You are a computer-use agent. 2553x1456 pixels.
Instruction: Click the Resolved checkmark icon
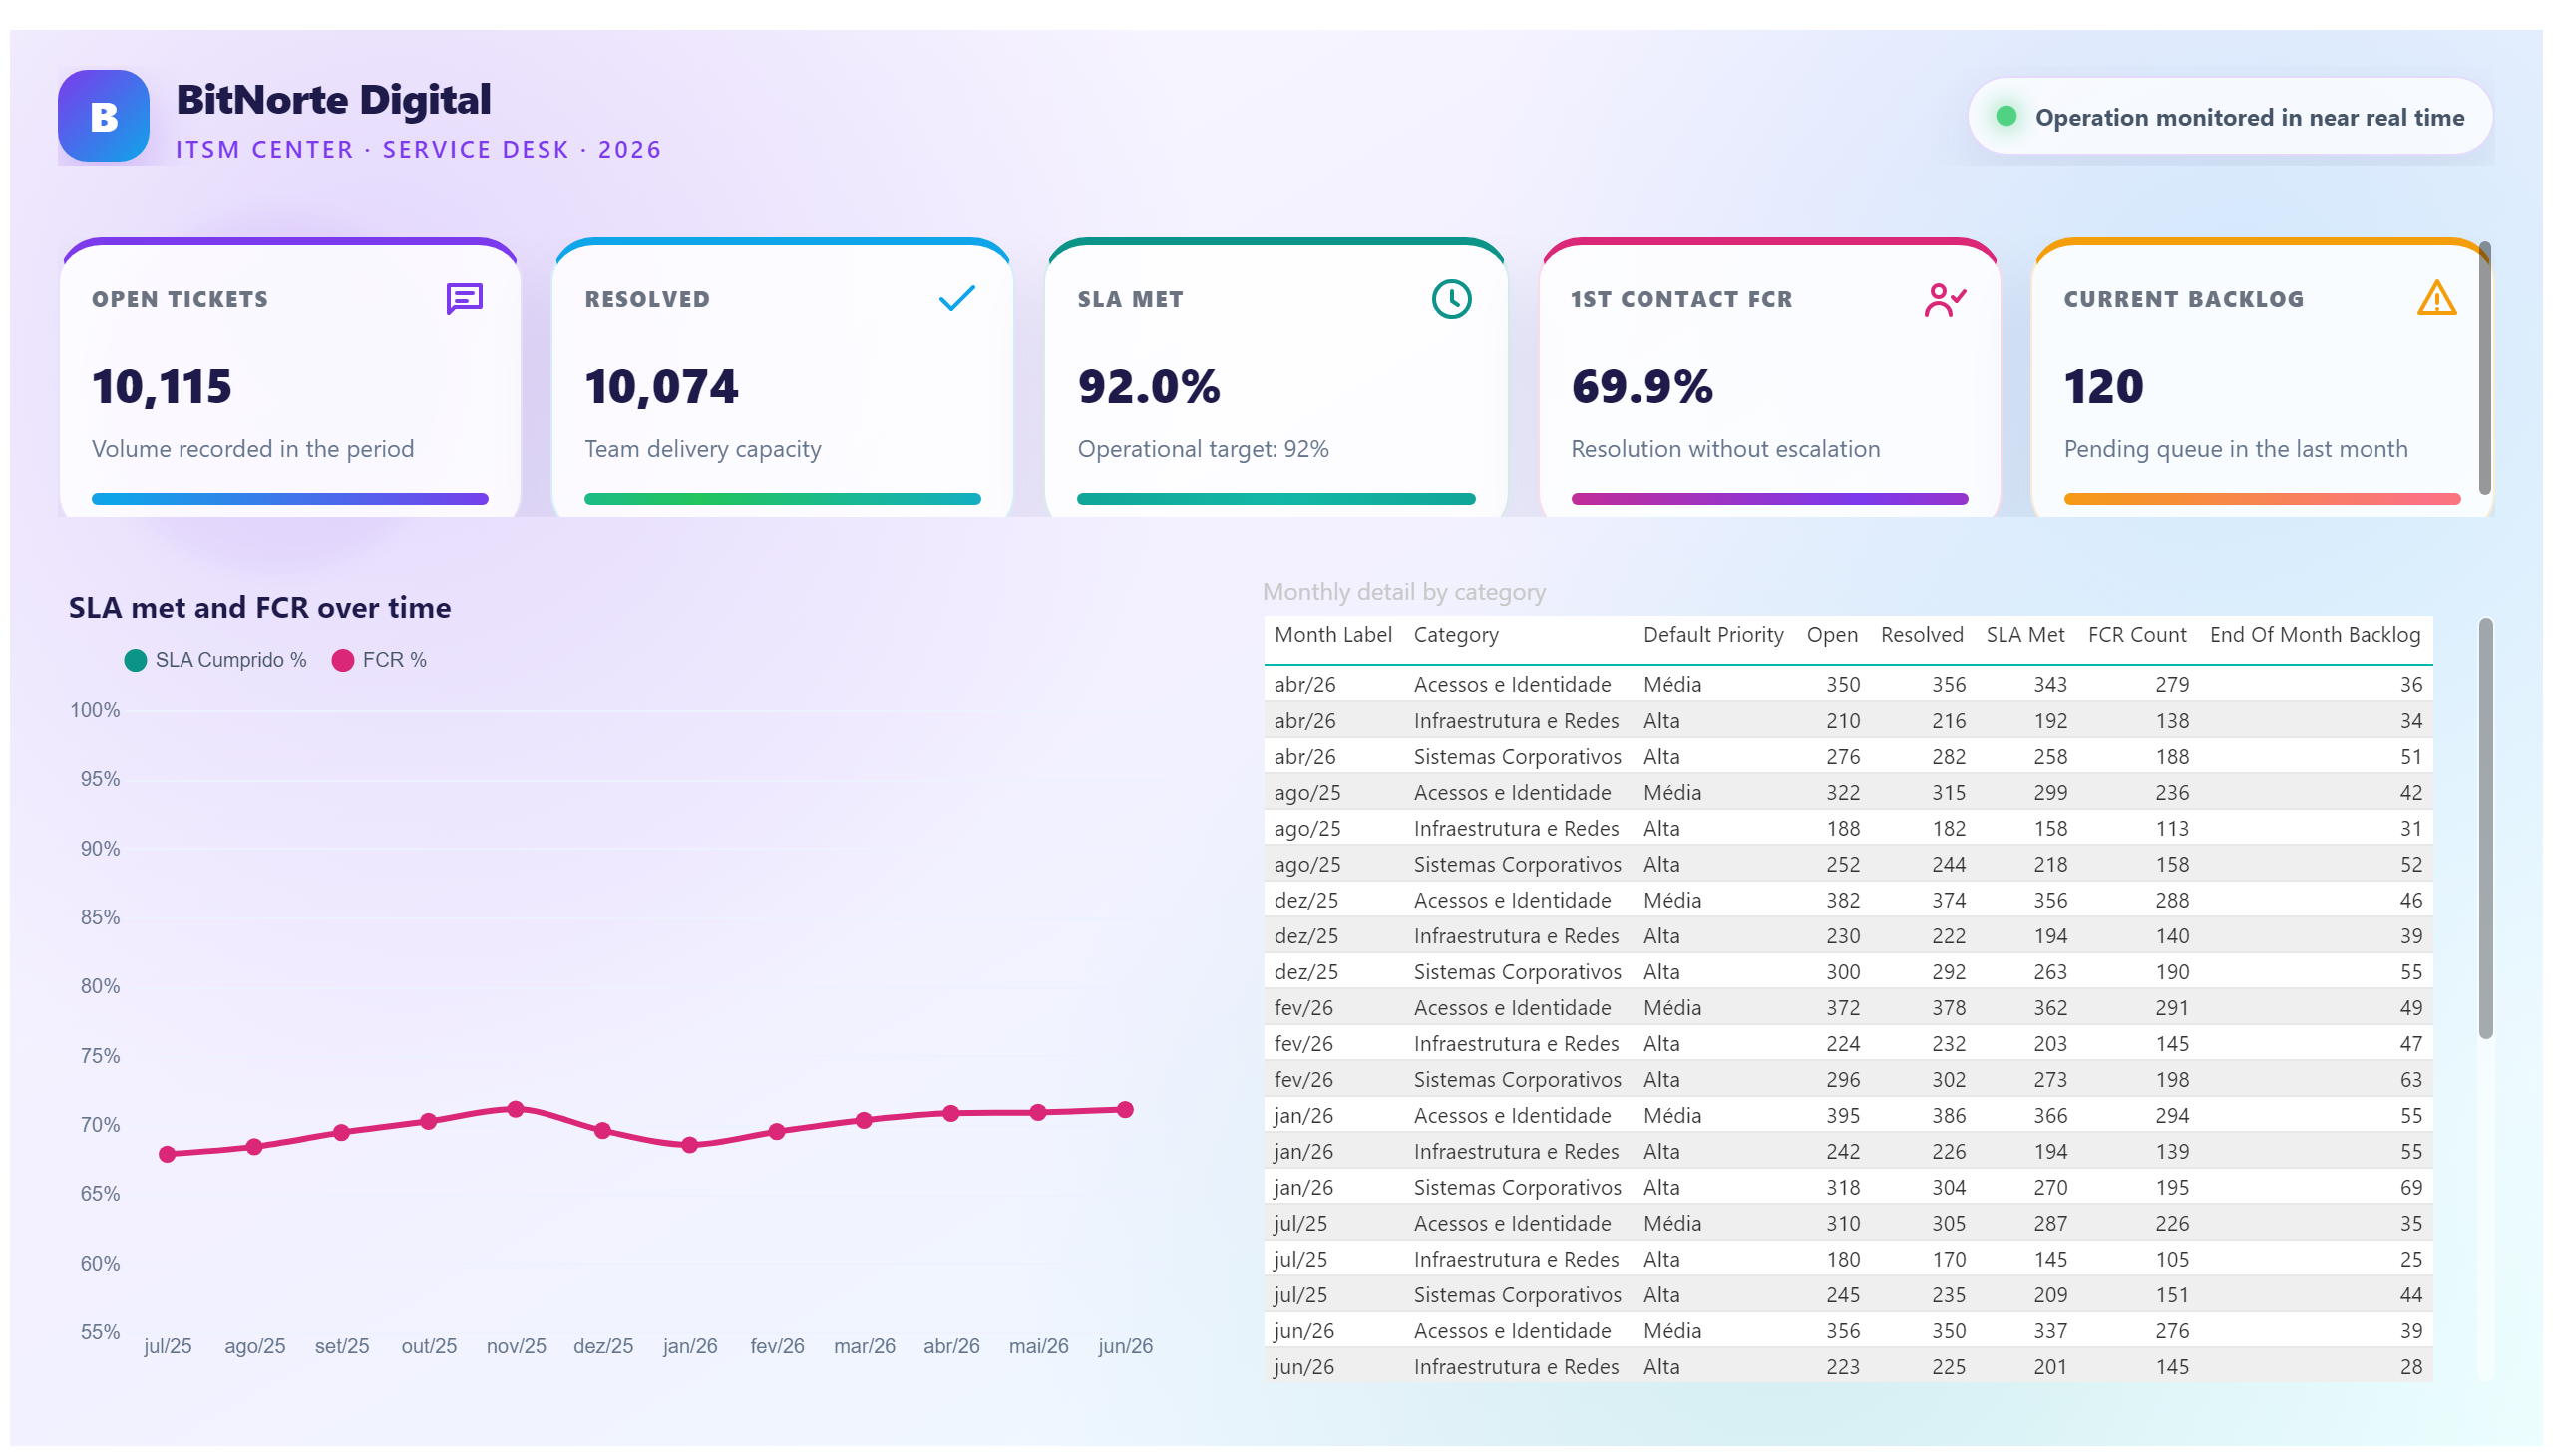[956, 298]
